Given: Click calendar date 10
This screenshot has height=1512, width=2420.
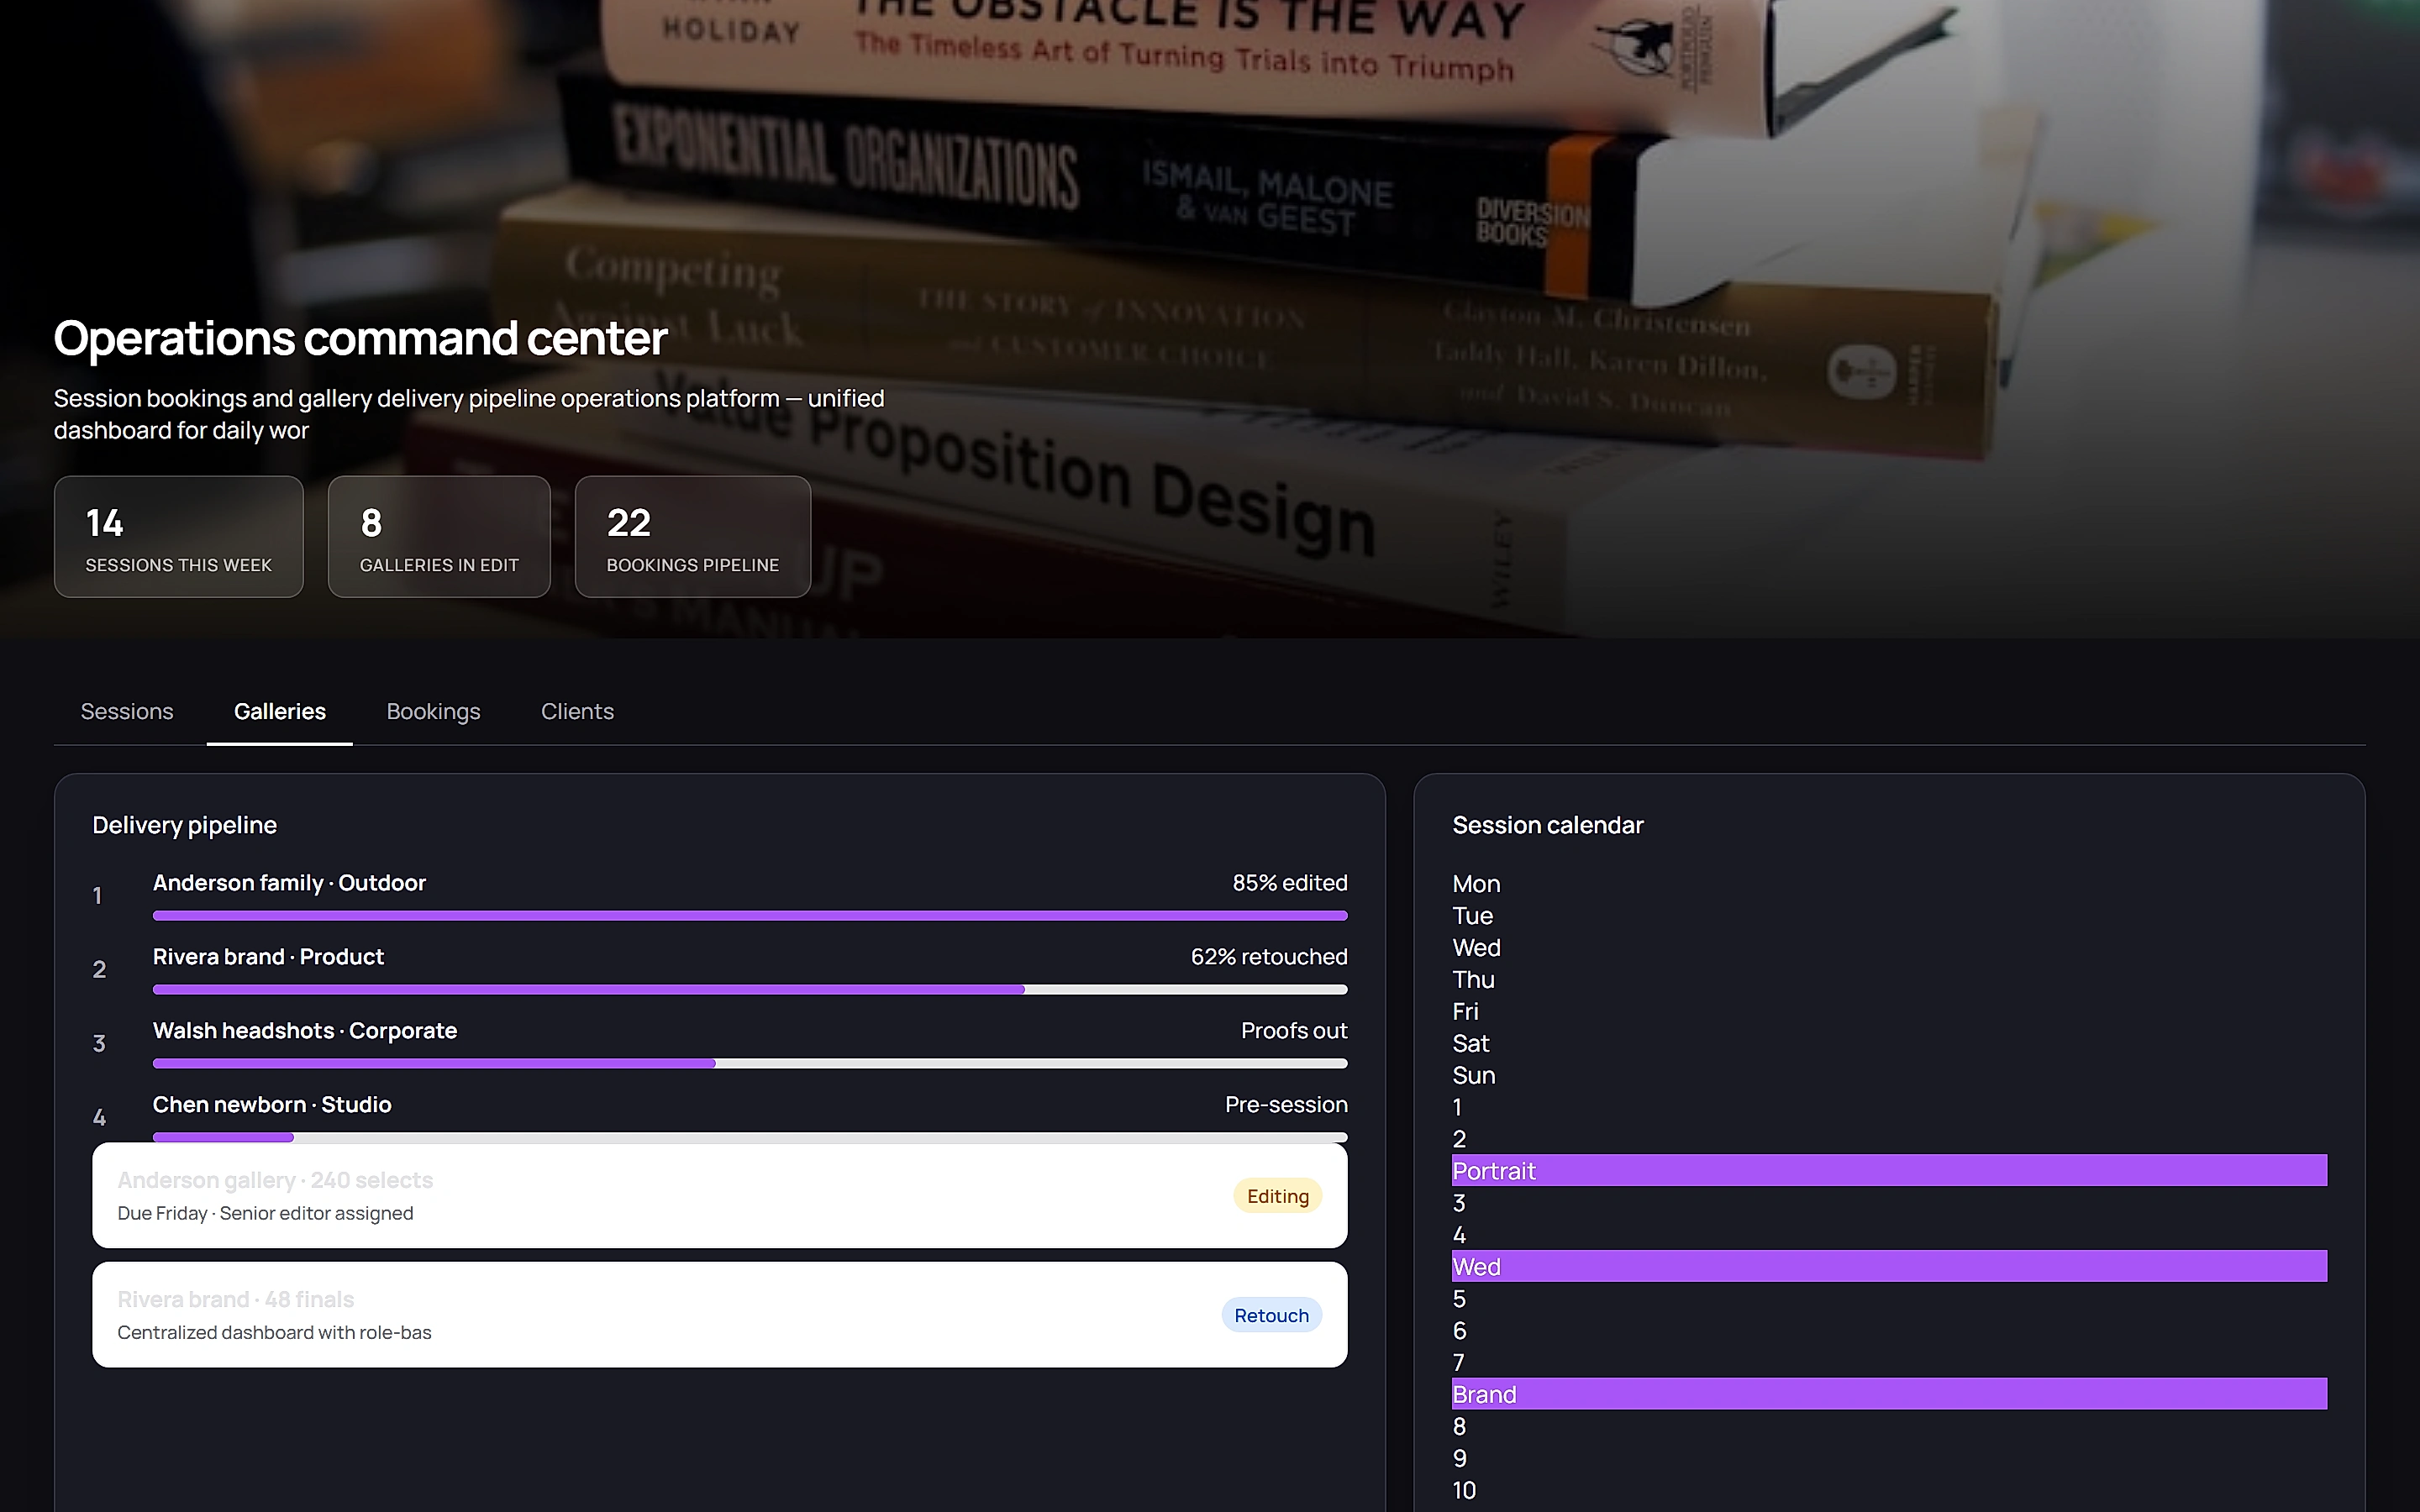Looking at the screenshot, I should click(x=1464, y=1491).
